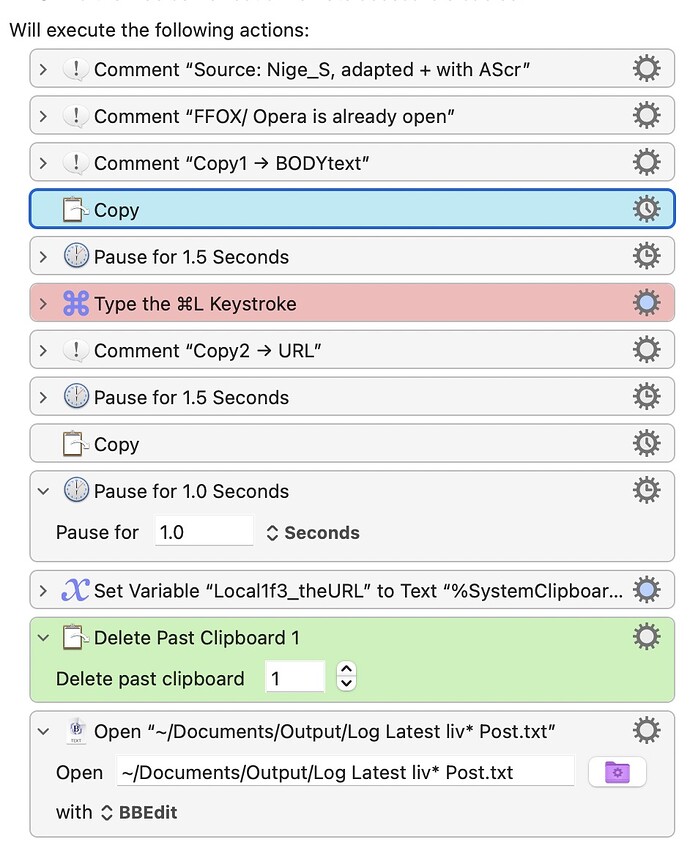Open the BBEdit application dropdown
Image resolution: width=690 pixels, height=845 pixels.
[x=140, y=813]
